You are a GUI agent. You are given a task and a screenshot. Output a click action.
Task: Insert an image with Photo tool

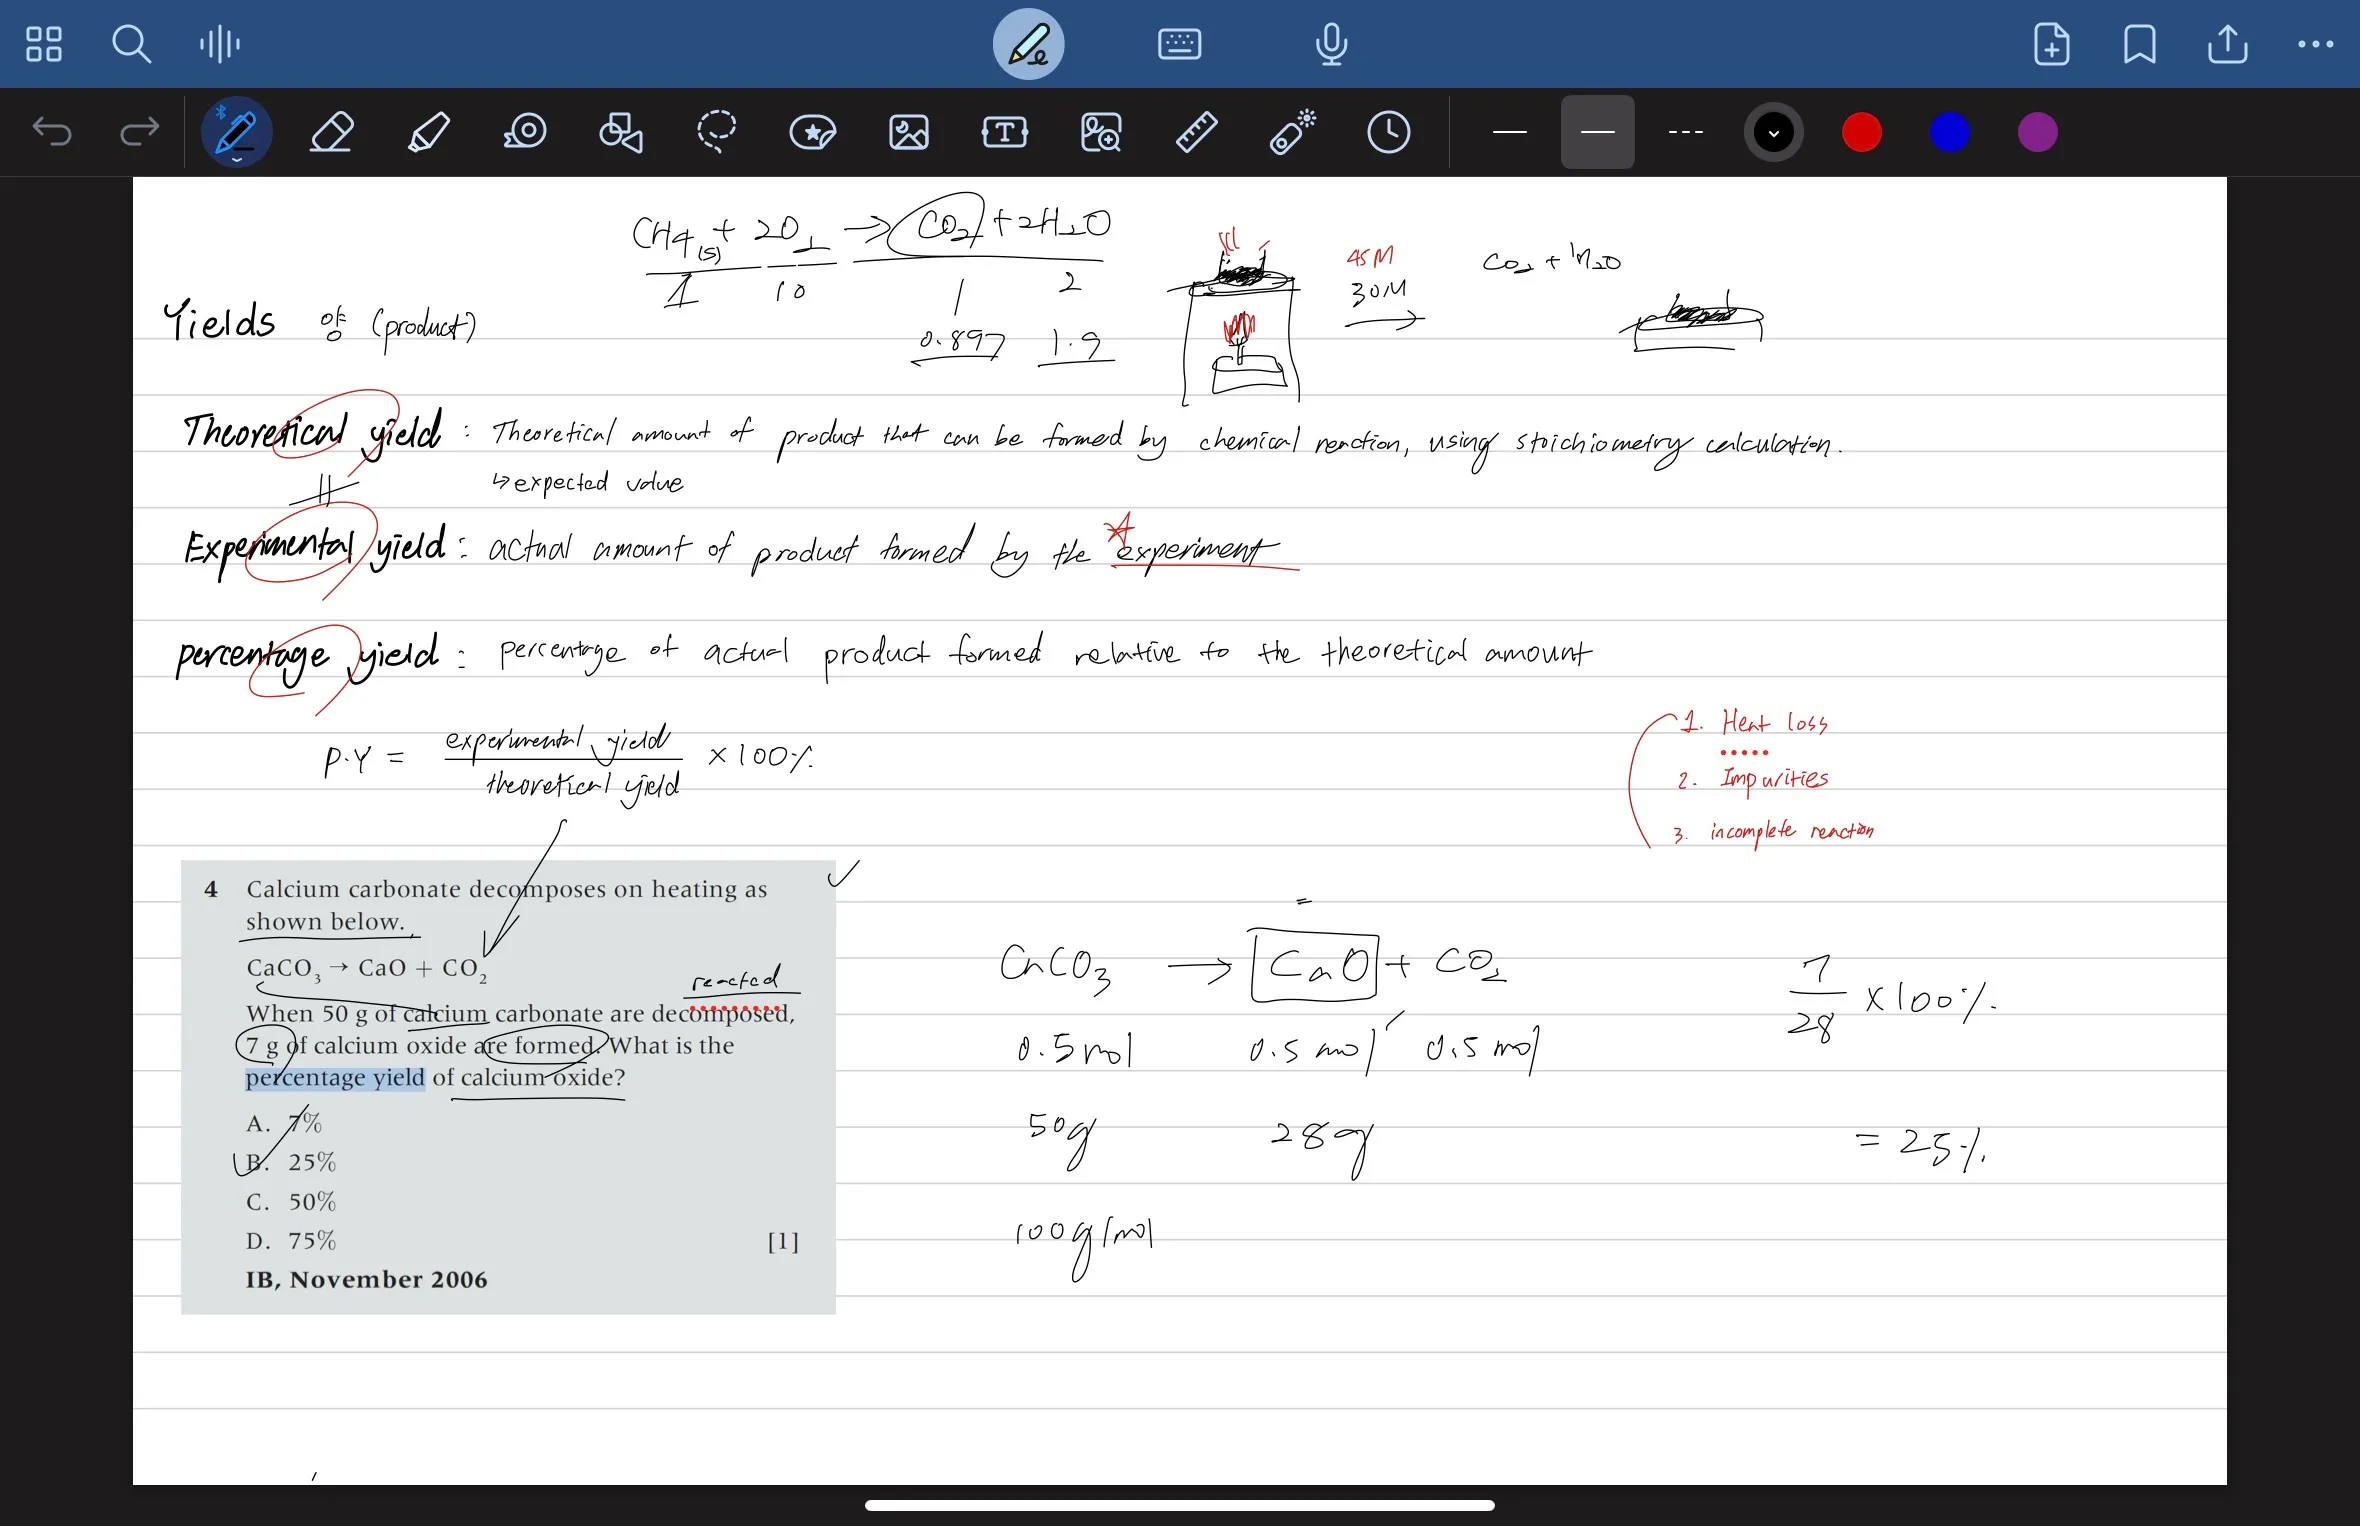[909, 132]
